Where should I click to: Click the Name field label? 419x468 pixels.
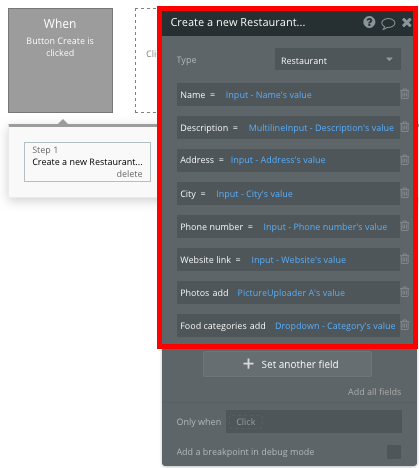[x=193, y=95]
